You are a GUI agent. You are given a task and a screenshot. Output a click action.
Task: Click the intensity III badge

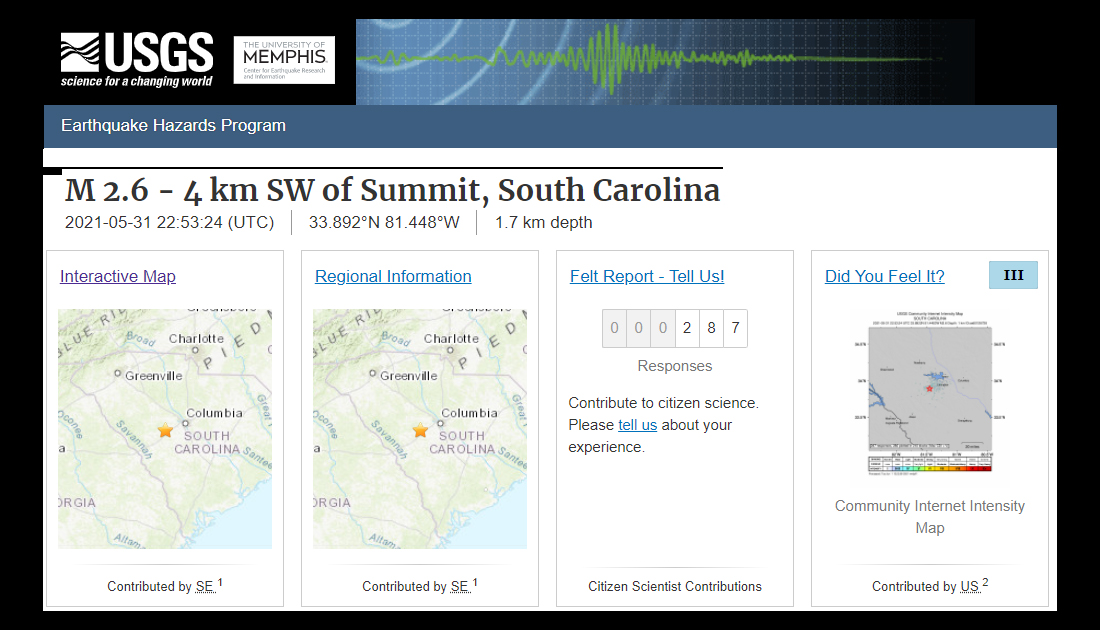pos(1013,275)
